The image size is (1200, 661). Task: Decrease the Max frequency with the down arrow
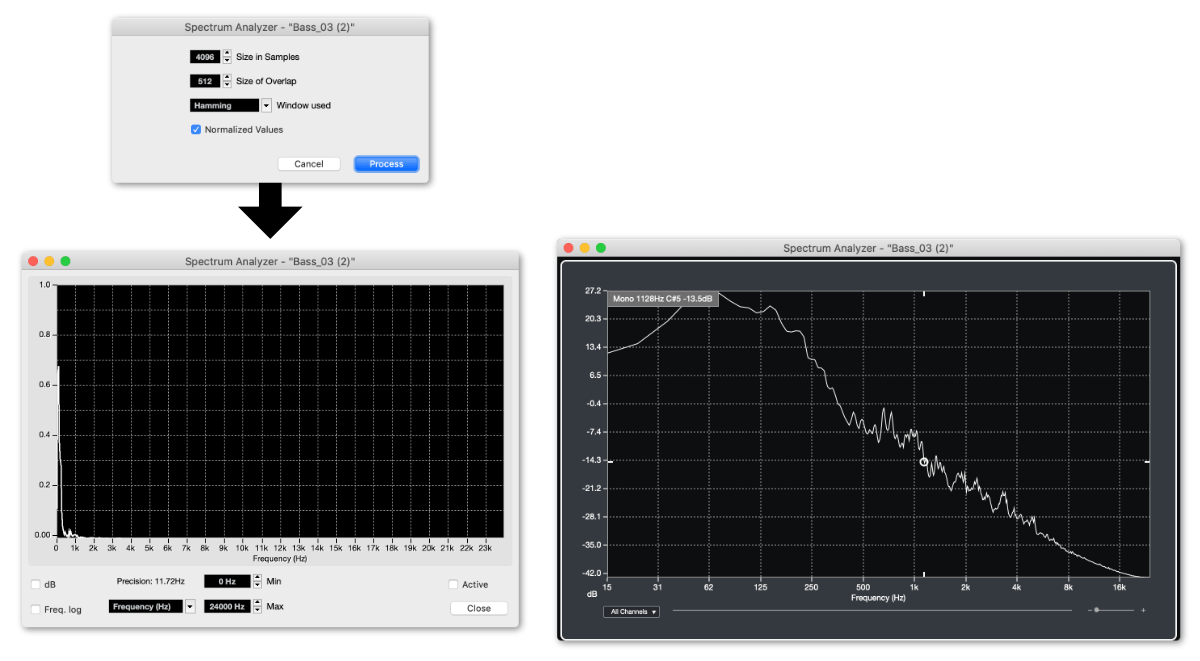256,609
